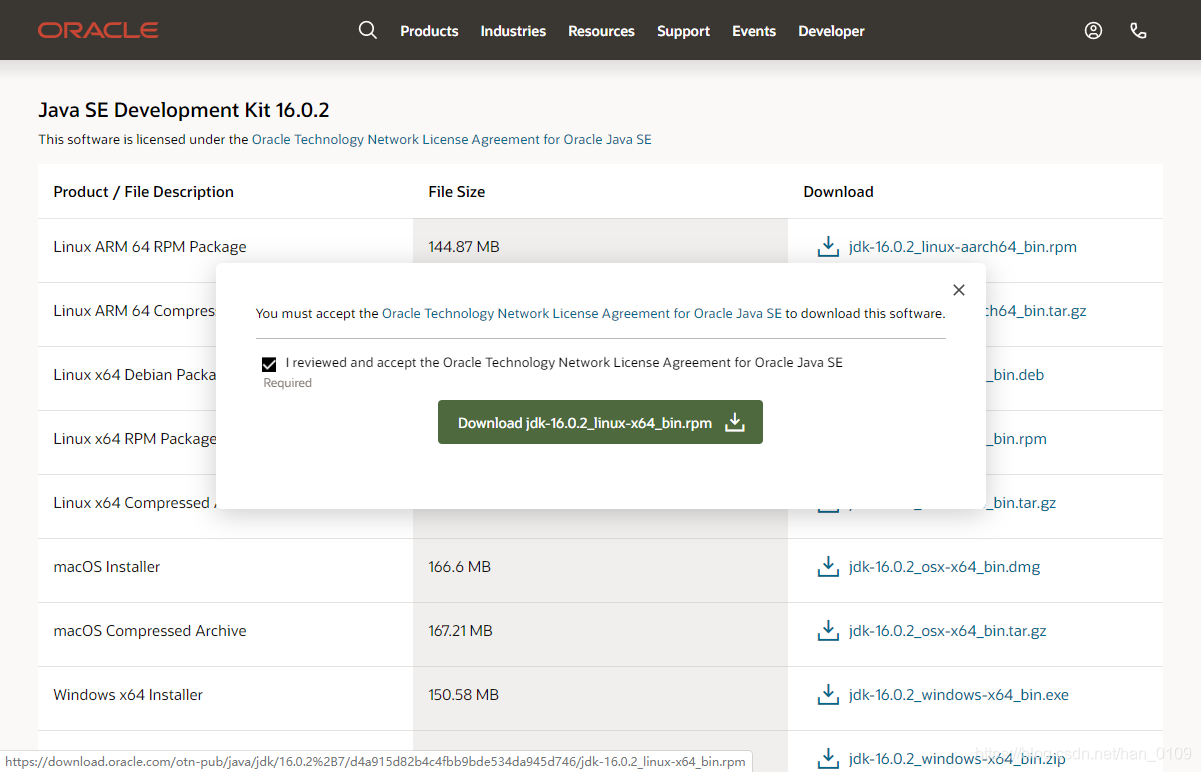The image size is (1201, 772).
Task: Click Linux x64 RPM Package row label
Action: (x=135, y=439)
